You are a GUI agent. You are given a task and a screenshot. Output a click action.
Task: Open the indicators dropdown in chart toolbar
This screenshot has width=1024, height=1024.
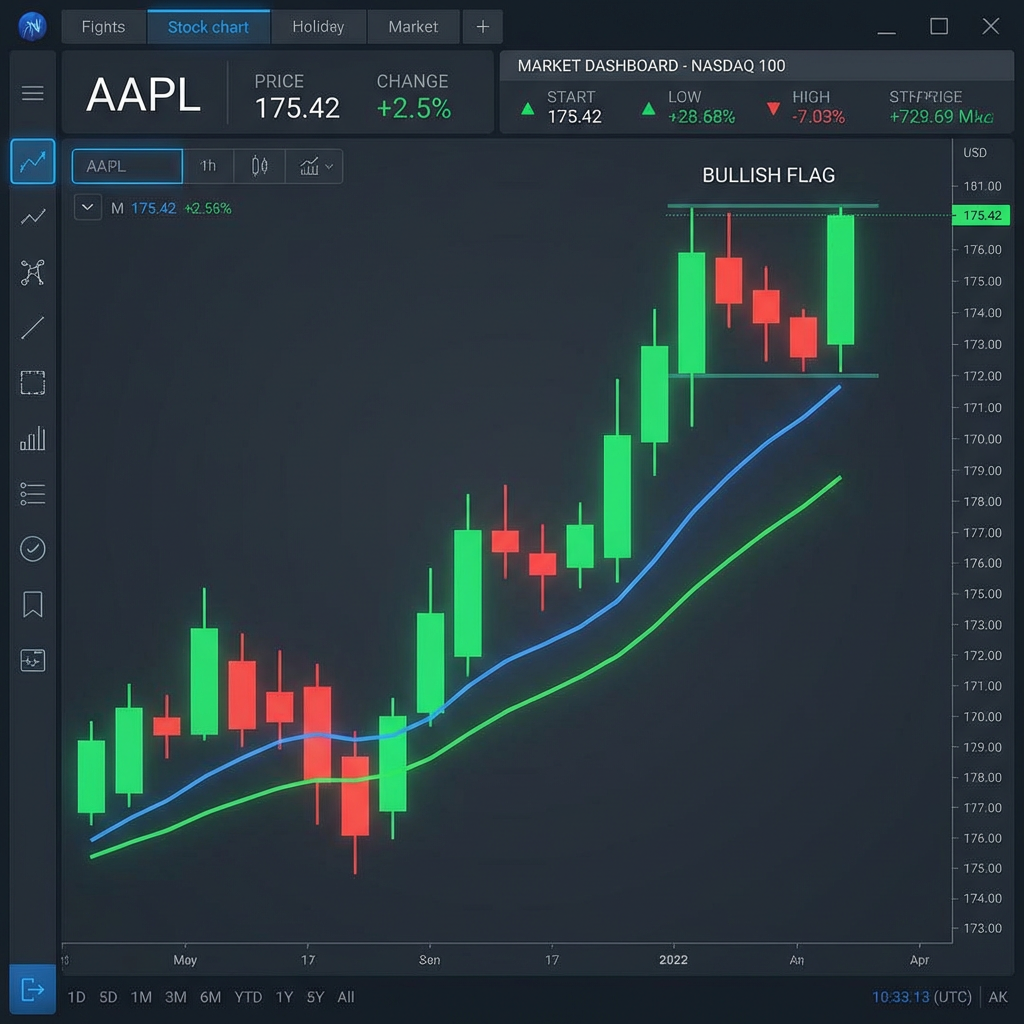(315, 166)
